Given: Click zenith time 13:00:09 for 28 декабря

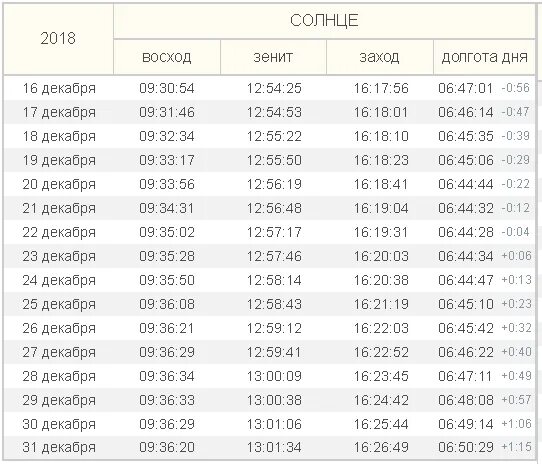Looking at the screenshot, I should [274, 376].
